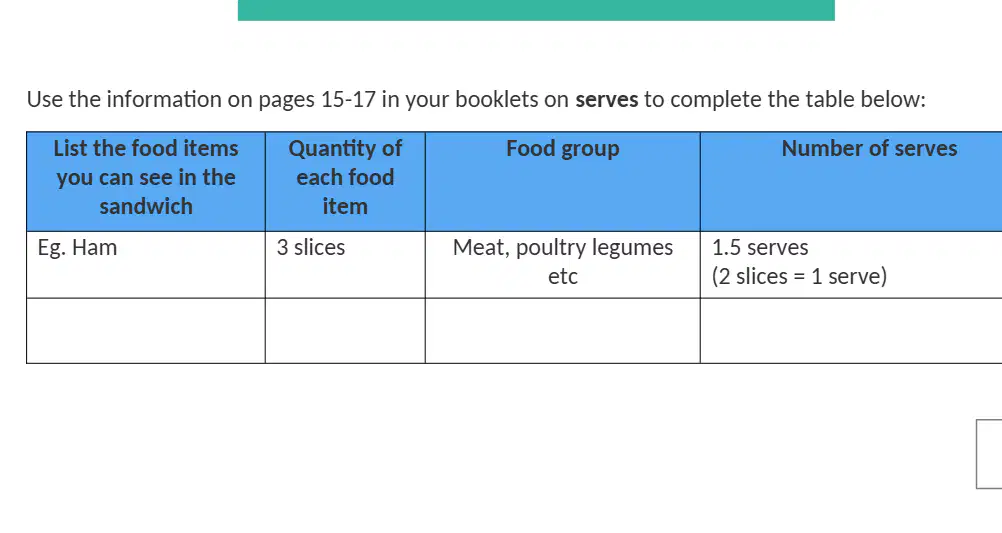Screen dimensions: 1002x533
Task: Click the 'Eg. Ham' cell
Action: (x=146, y=265)
